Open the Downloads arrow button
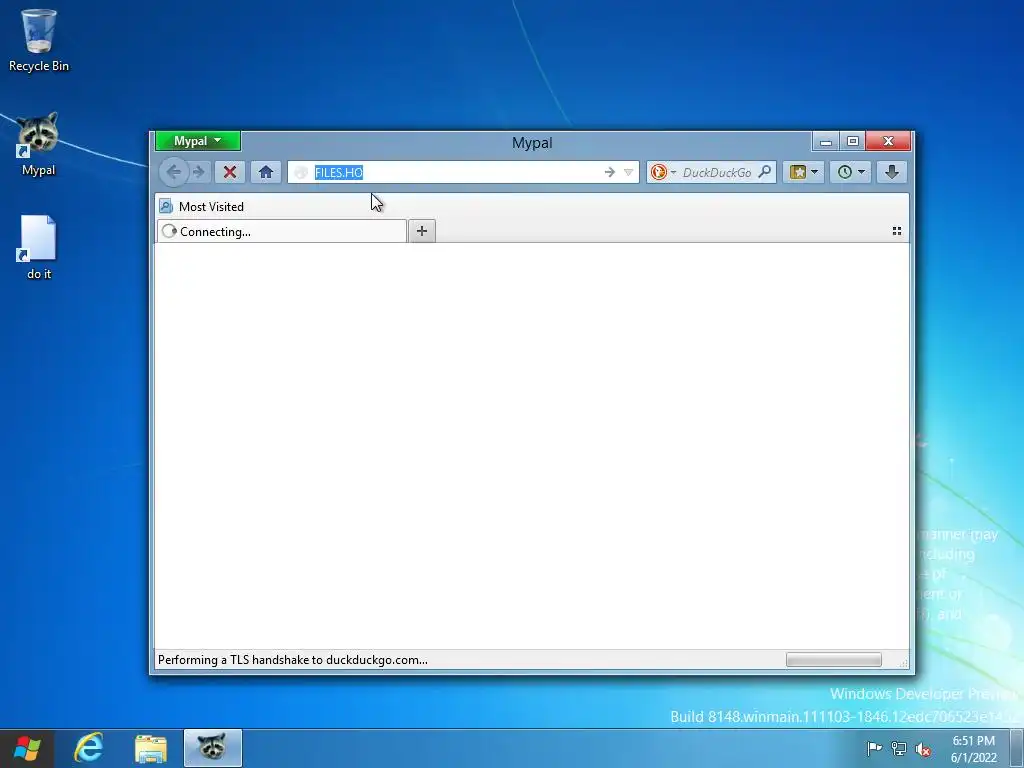The width and height of the screenshot is (1024, 768). pyautogui.click(x=891, y=172)
